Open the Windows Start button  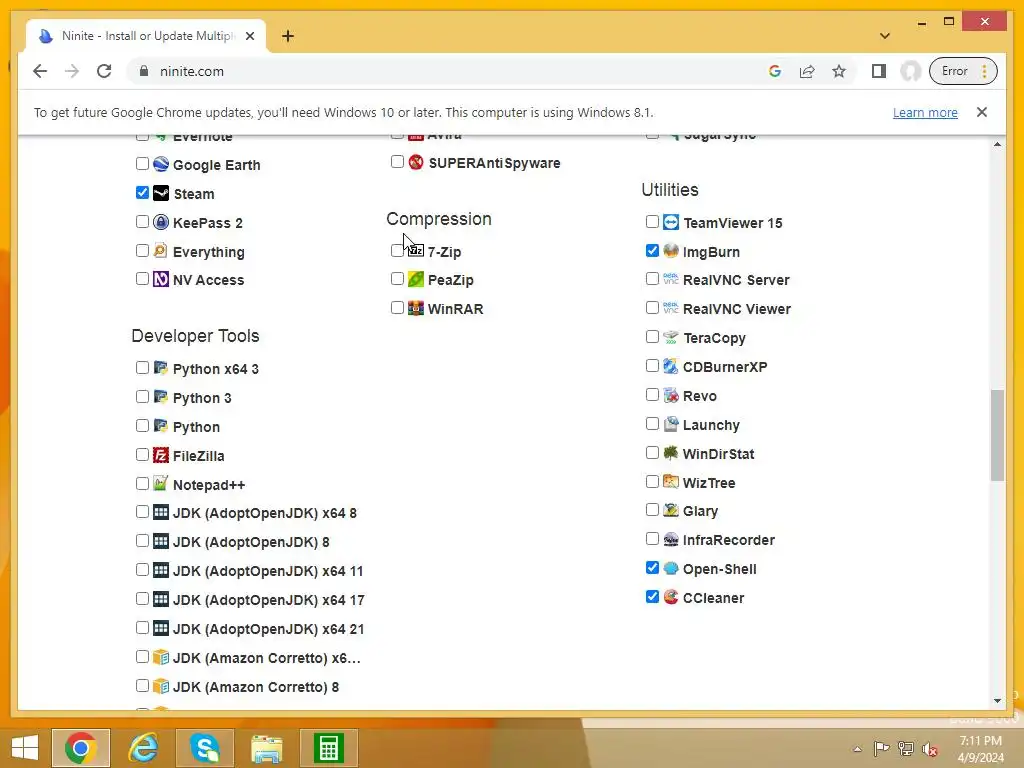[x=25, y=748]
